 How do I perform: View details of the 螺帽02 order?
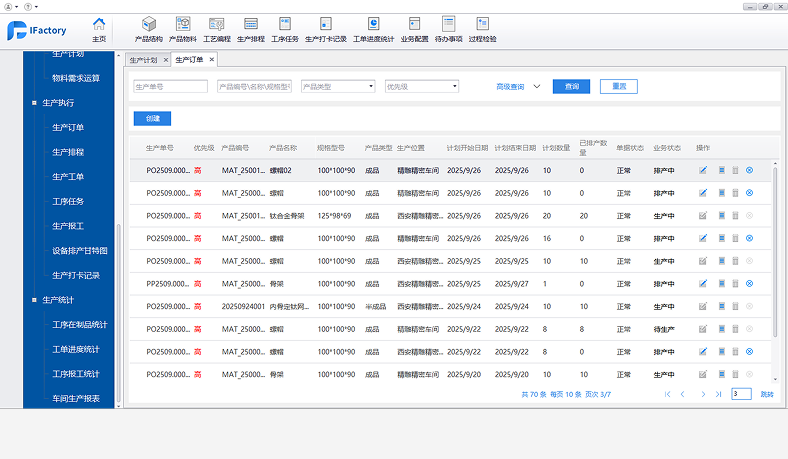point(722,170)
